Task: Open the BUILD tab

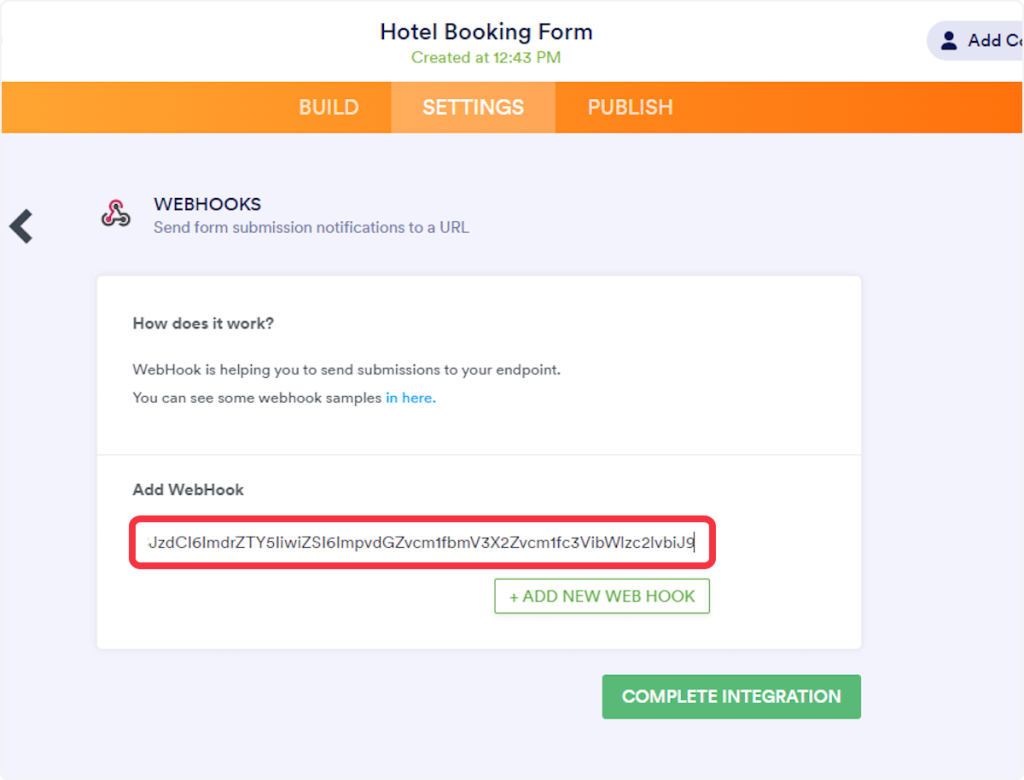Action: click(328, 108)
